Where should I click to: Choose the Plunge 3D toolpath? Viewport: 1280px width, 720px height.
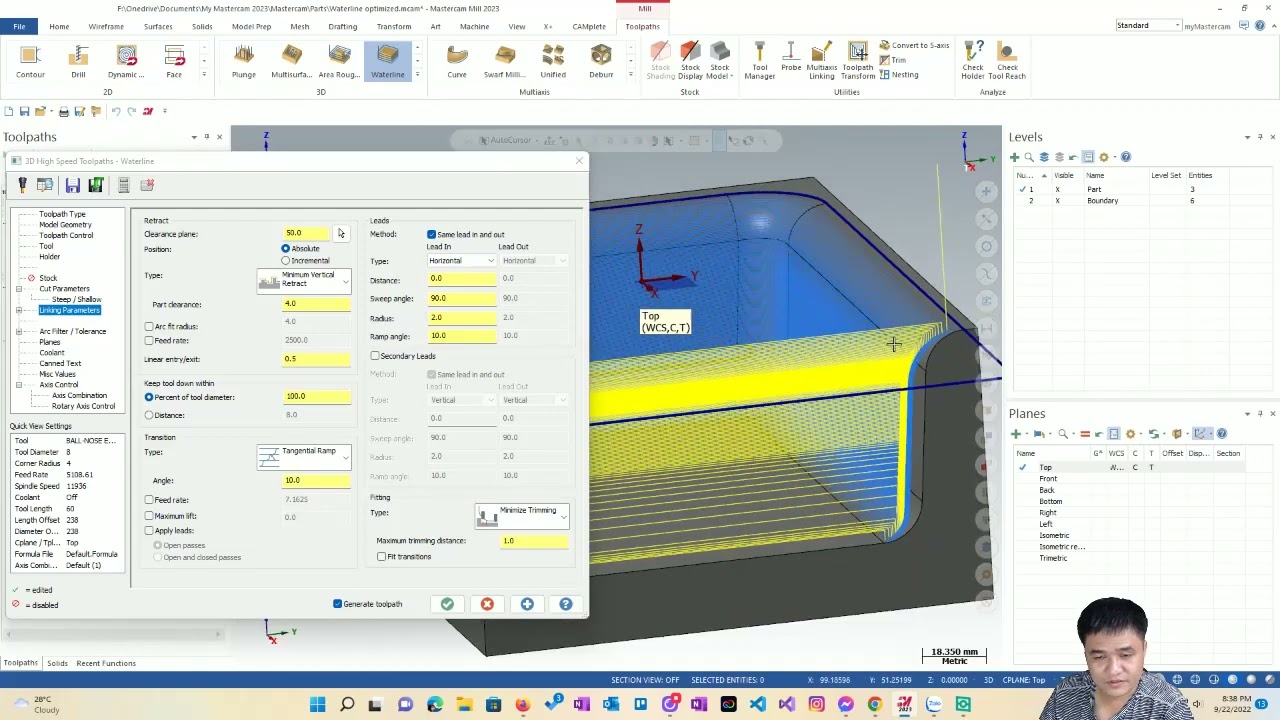pos(244,61)
